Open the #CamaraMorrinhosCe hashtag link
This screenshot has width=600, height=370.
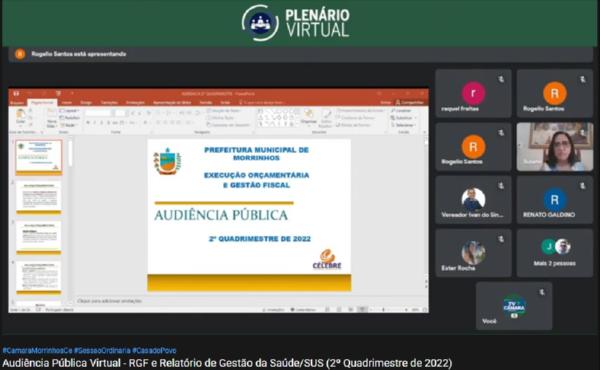click(x=37, y=350)
